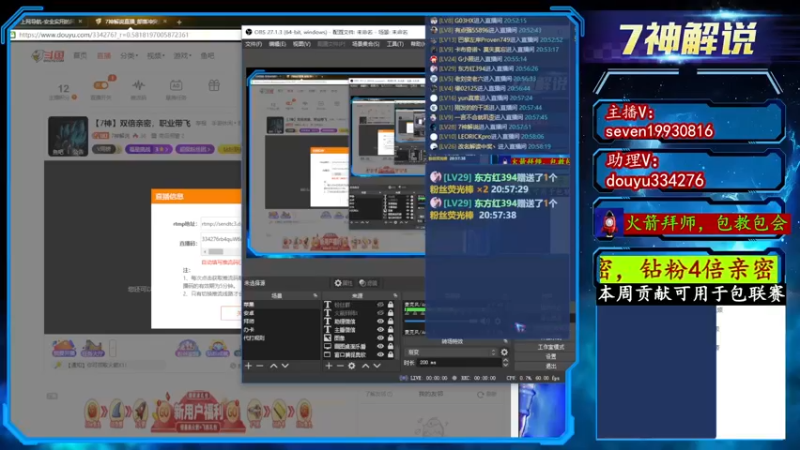Remove the selected source with the minus icon
800x450 pixels.
[340, 366]
